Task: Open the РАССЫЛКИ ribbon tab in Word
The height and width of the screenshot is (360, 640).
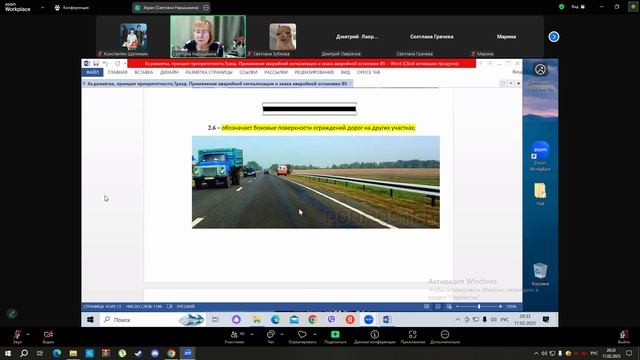Action: click(276, 72)
